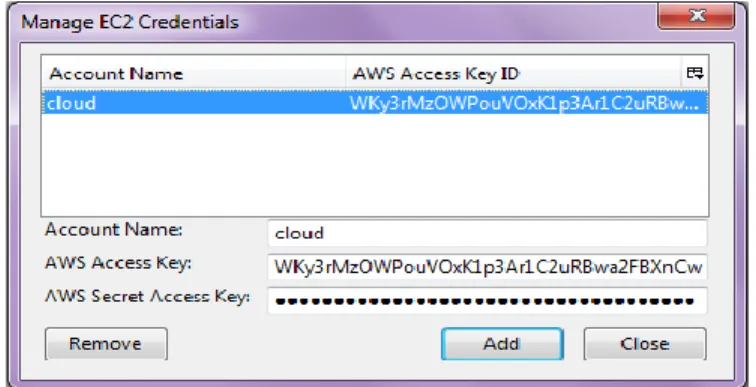This screenshot has height=387, width=756.
Task: Close the dialog with the Close button
Action: click(645, 344)
